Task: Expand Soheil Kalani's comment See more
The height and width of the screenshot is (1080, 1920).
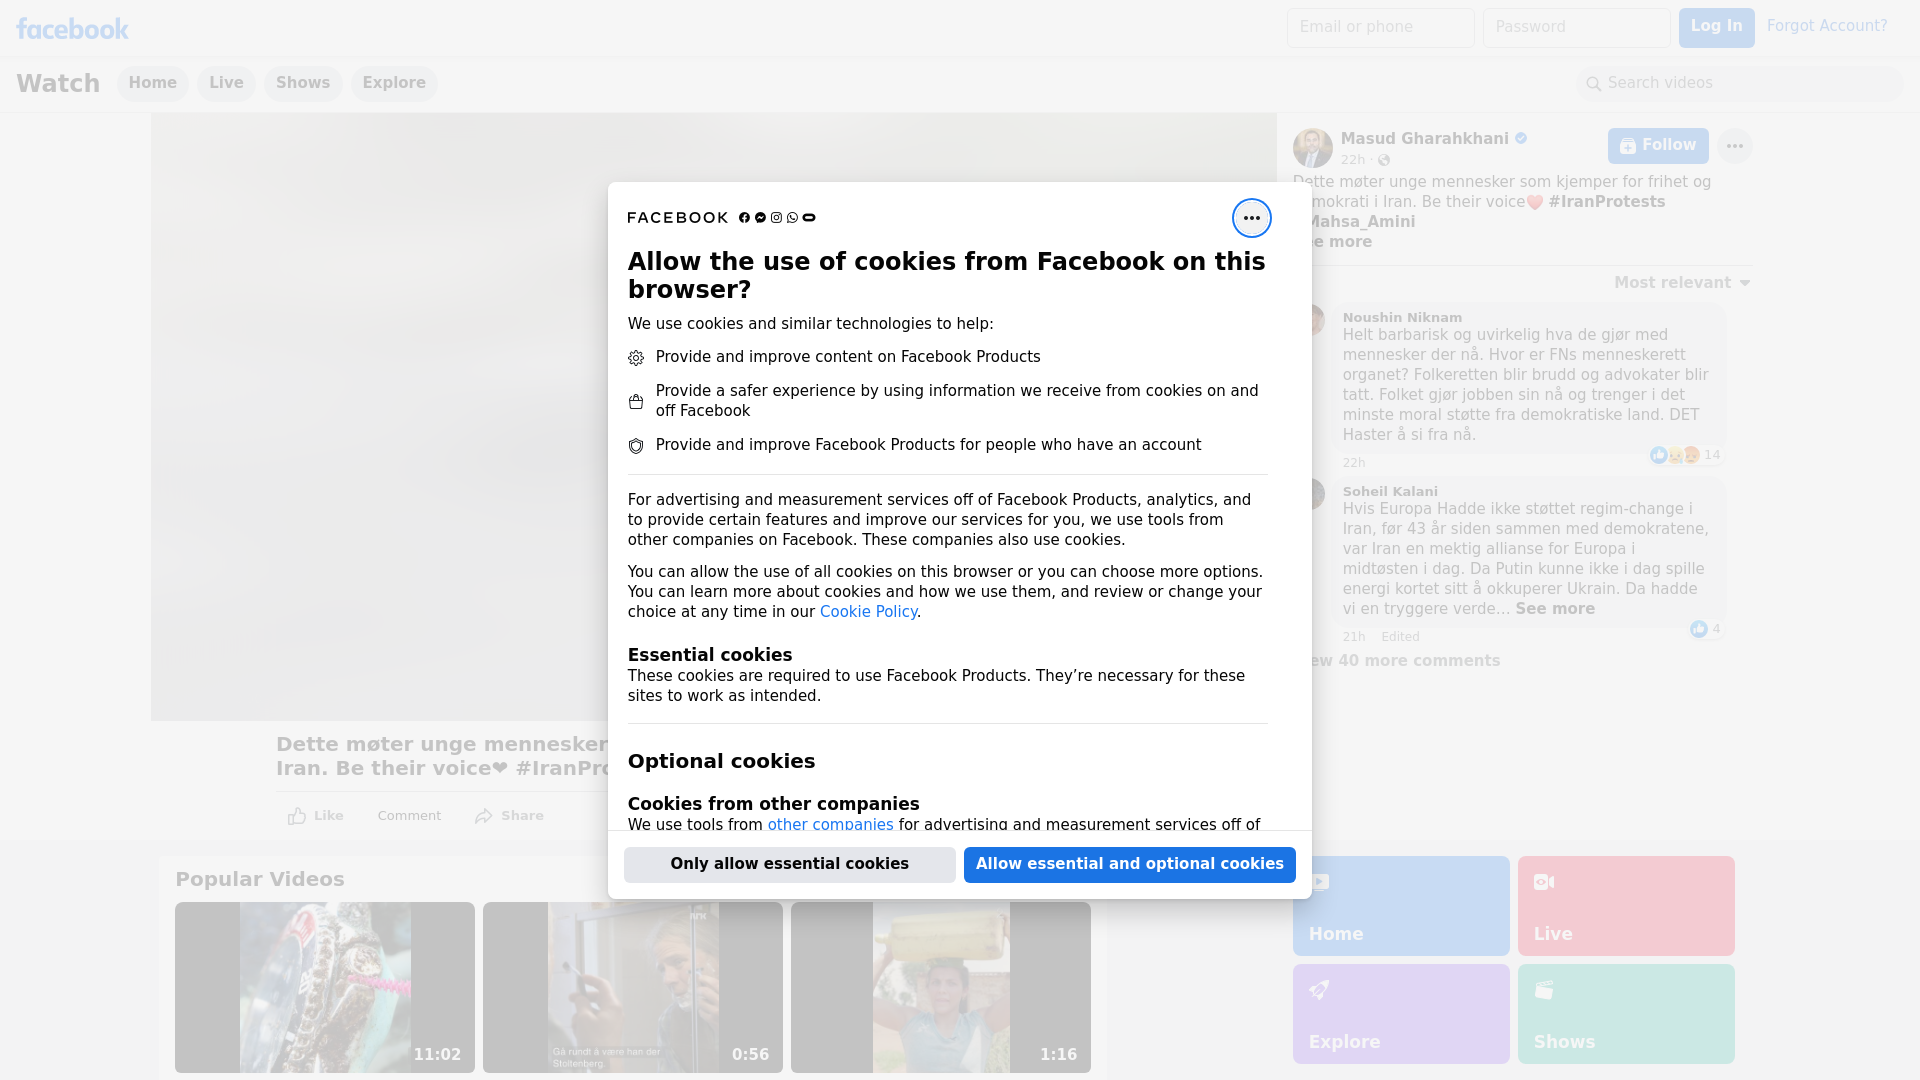Action: pos(1554,609)
